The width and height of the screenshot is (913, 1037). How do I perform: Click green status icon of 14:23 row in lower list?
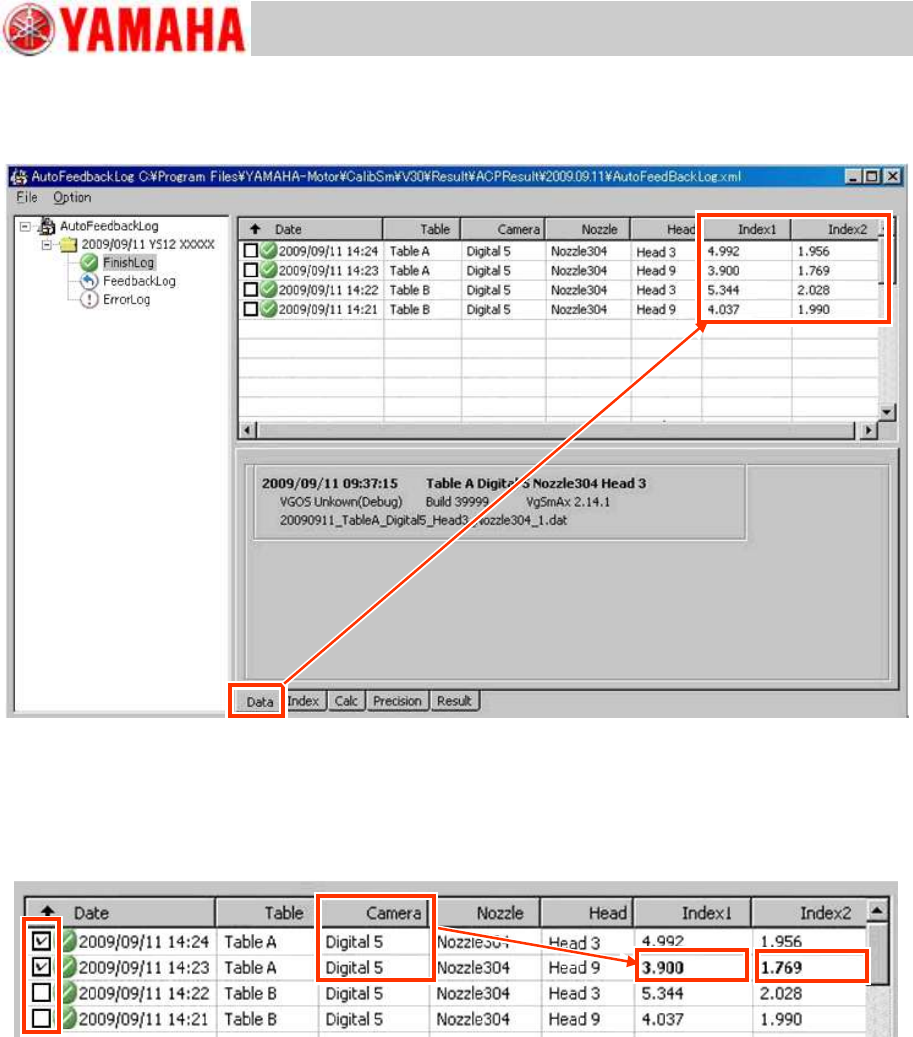tap(69, 967)
